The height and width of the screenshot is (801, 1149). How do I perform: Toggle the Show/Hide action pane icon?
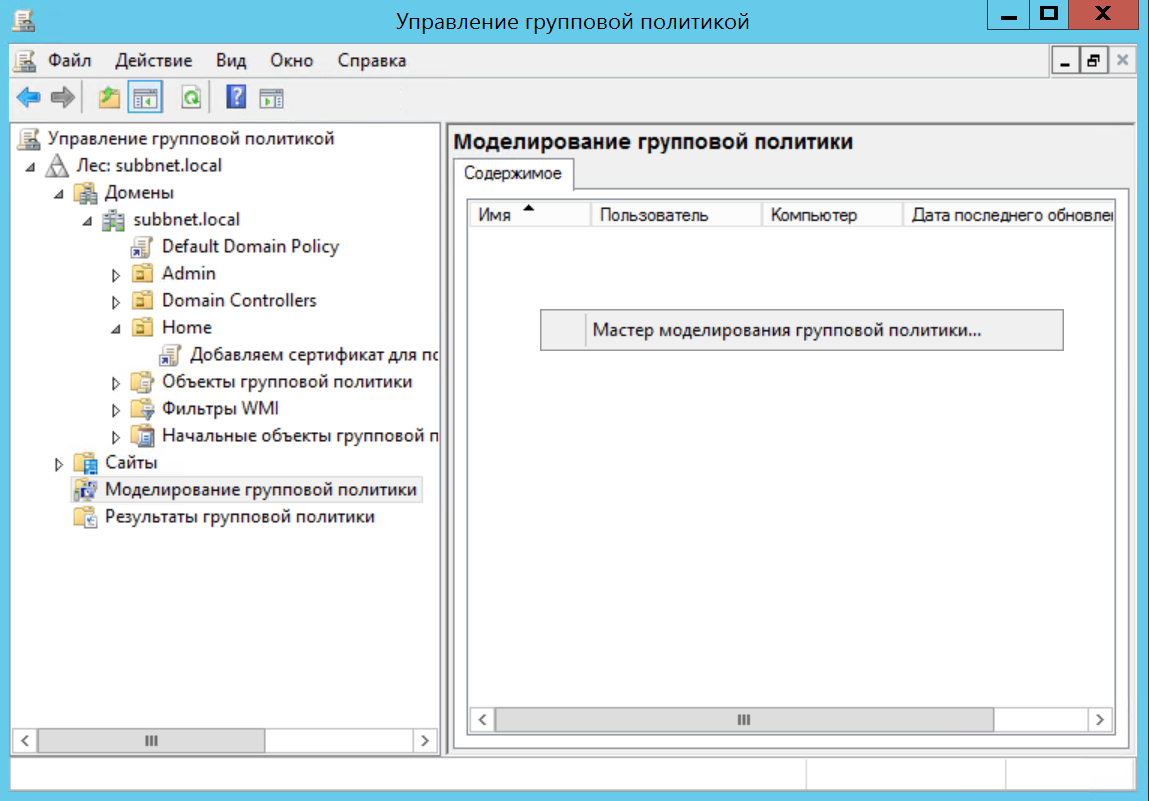(x=271, y=97)
